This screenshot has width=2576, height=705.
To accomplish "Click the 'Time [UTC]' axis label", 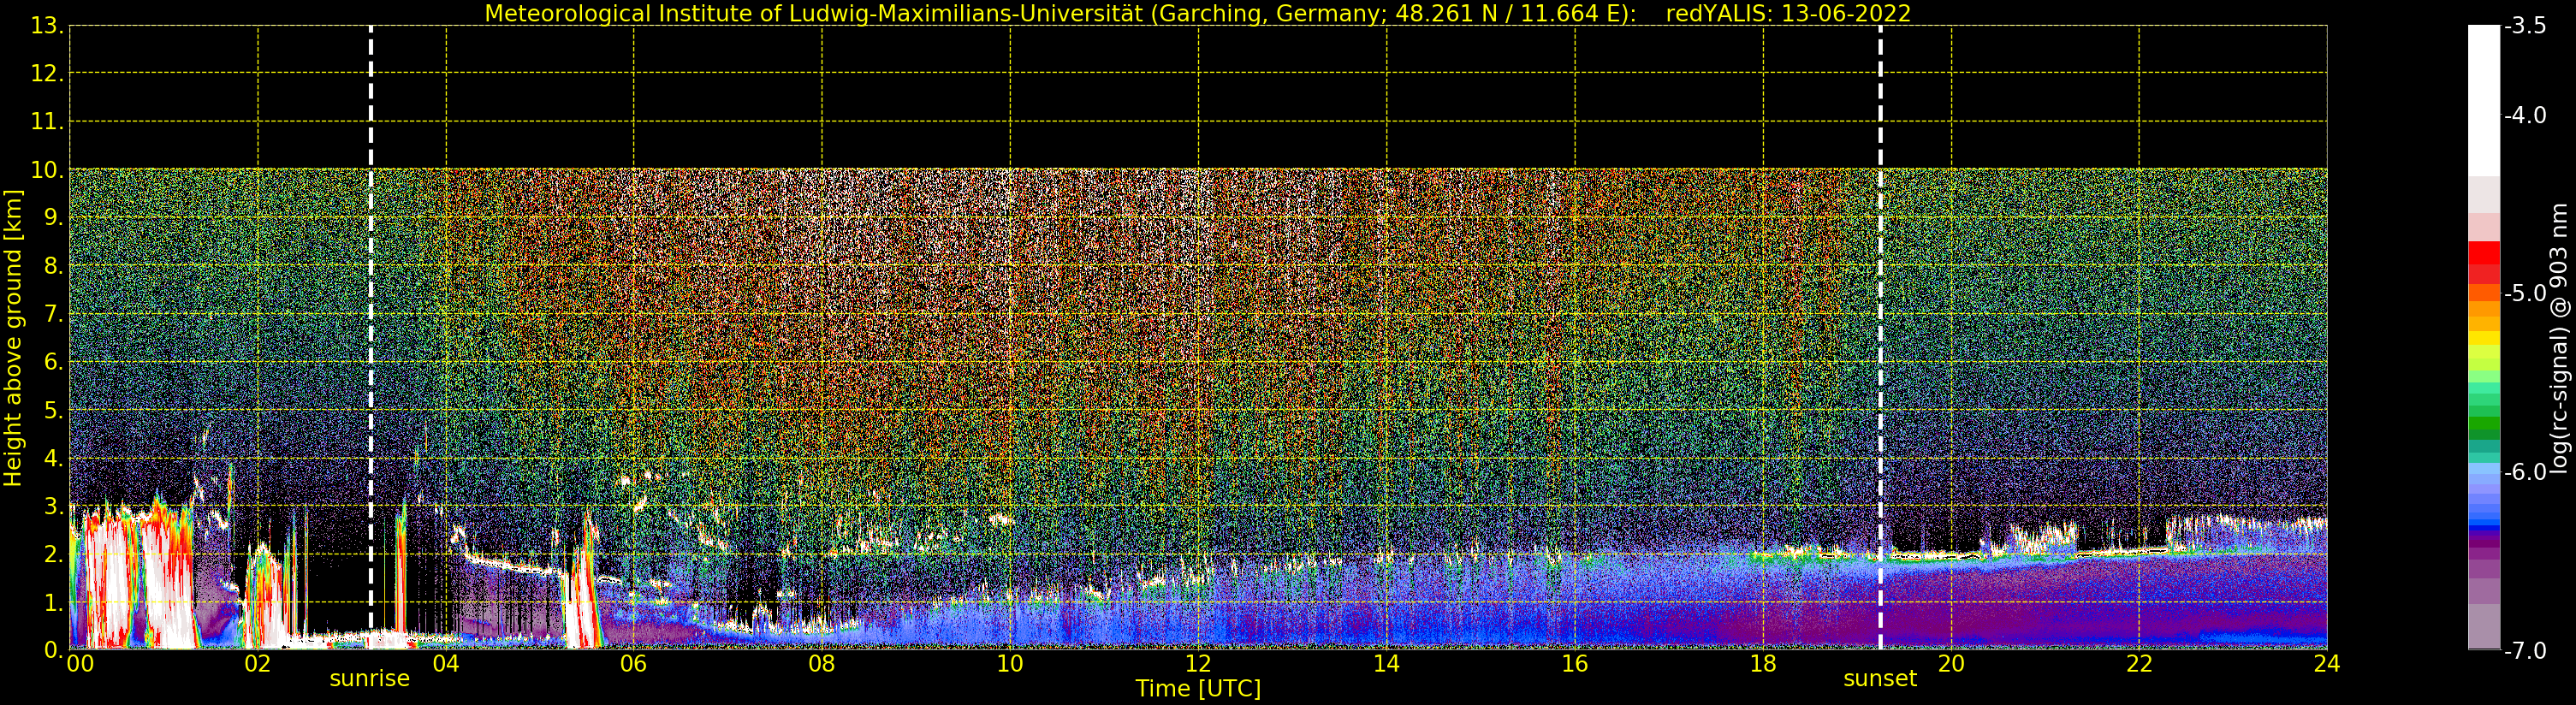I will 1198,689.
